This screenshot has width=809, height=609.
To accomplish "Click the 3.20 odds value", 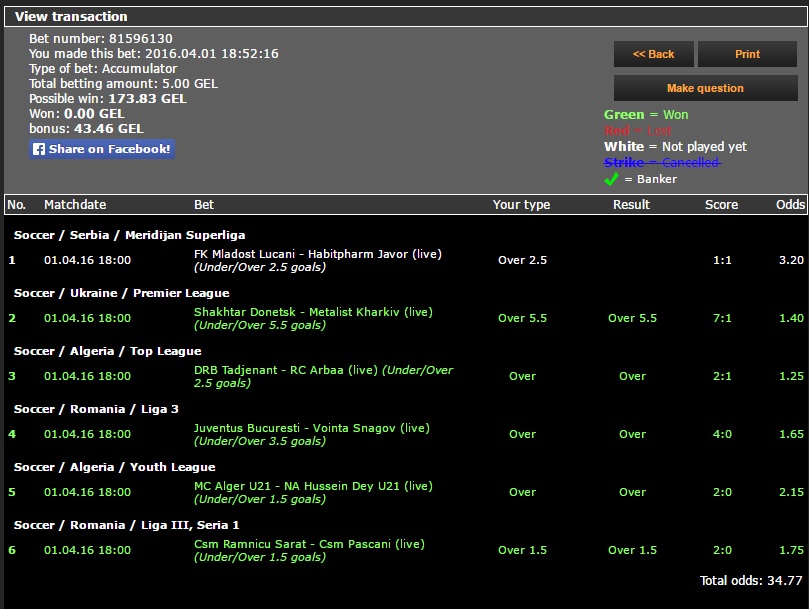I will coord(790,260).
